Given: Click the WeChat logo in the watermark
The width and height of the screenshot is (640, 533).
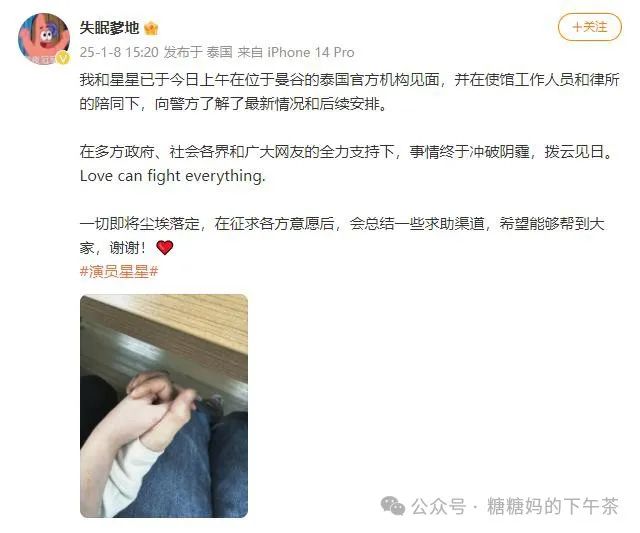Looking at the screenshot, I should (x=393, y=506).
